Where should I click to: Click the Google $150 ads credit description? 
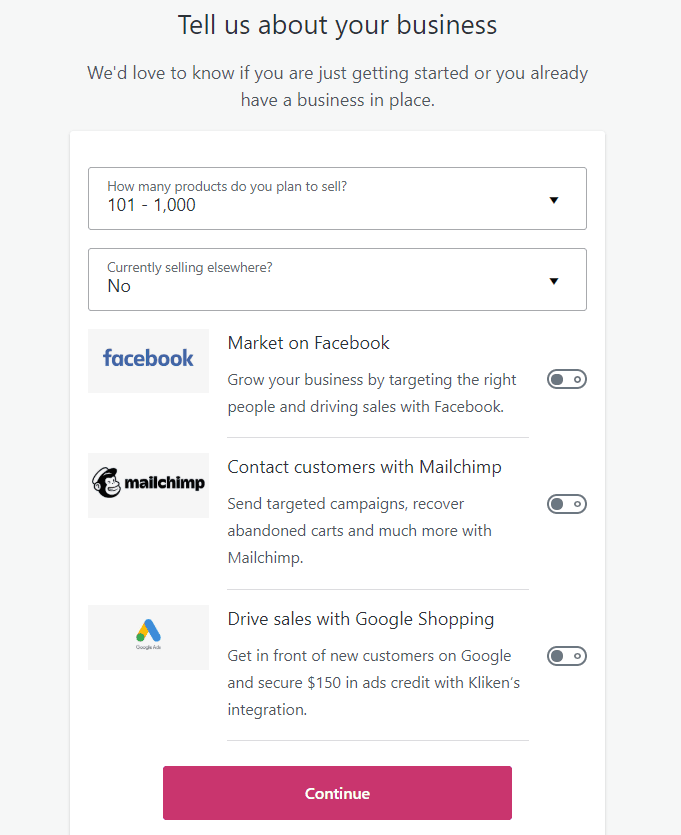click(373, 682)
